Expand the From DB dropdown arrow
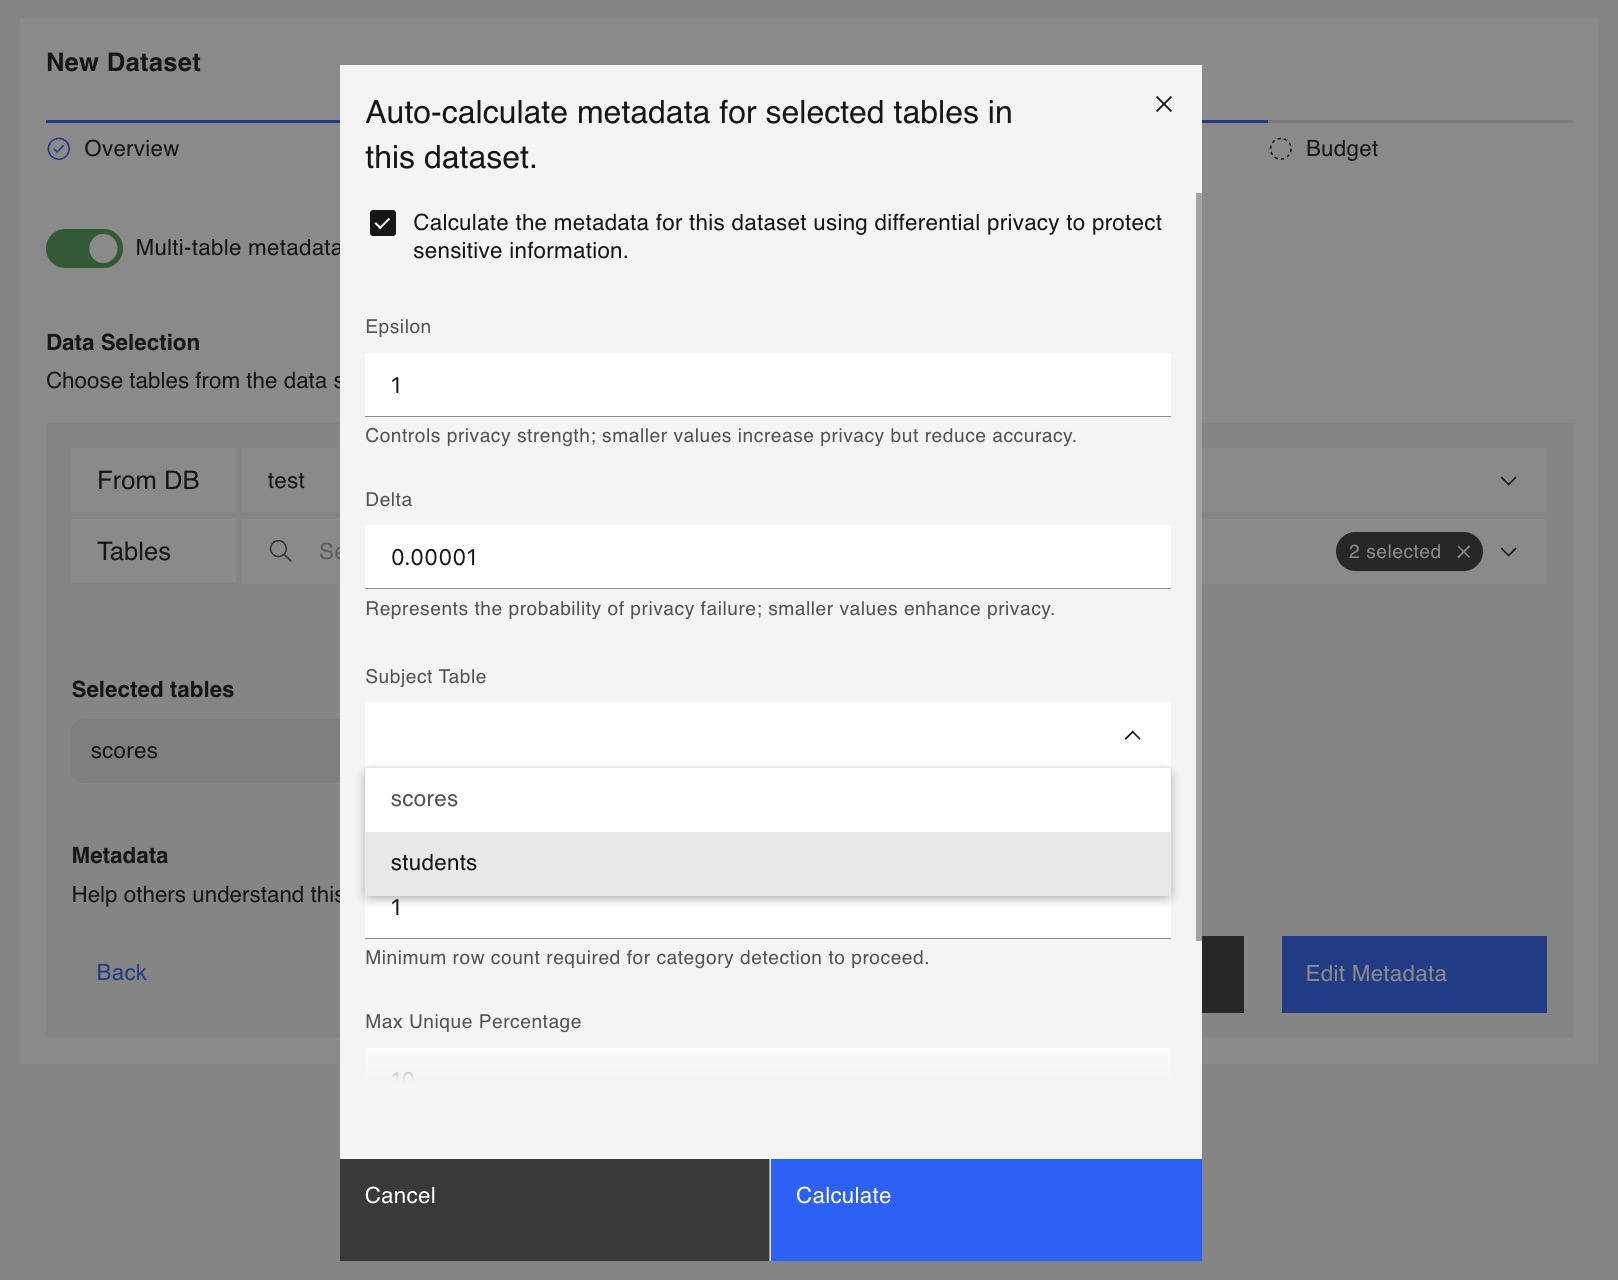 (1508, 481)
